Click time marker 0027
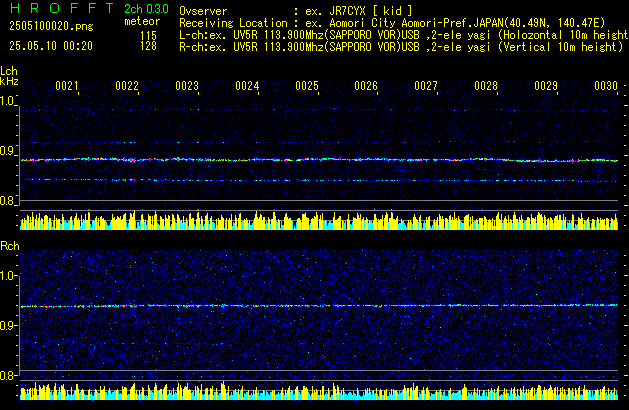629x410 pixels. pos(426,86)
